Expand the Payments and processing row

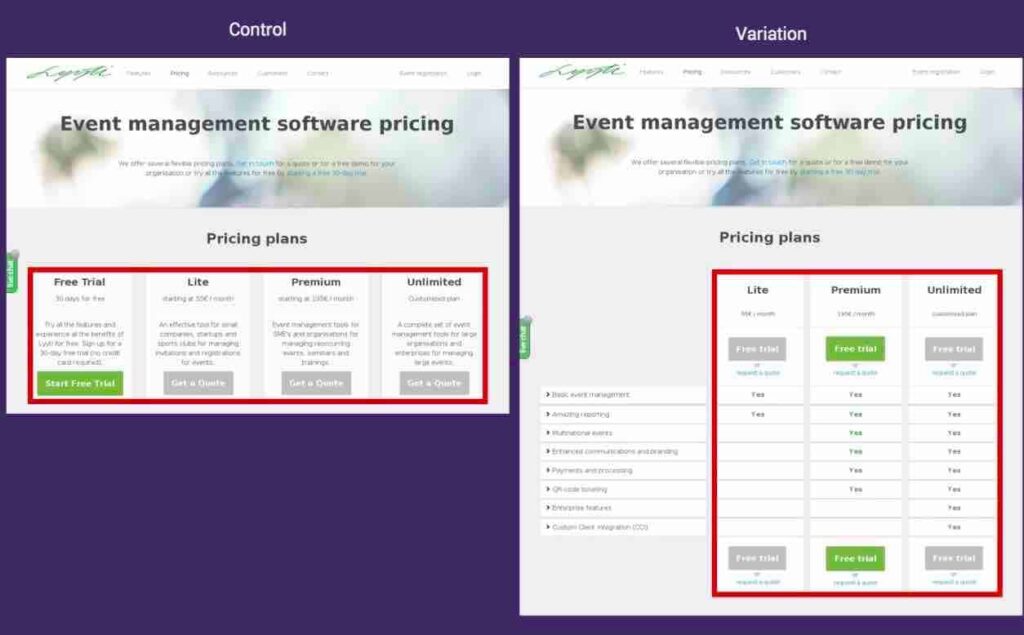tap(592, 470)
